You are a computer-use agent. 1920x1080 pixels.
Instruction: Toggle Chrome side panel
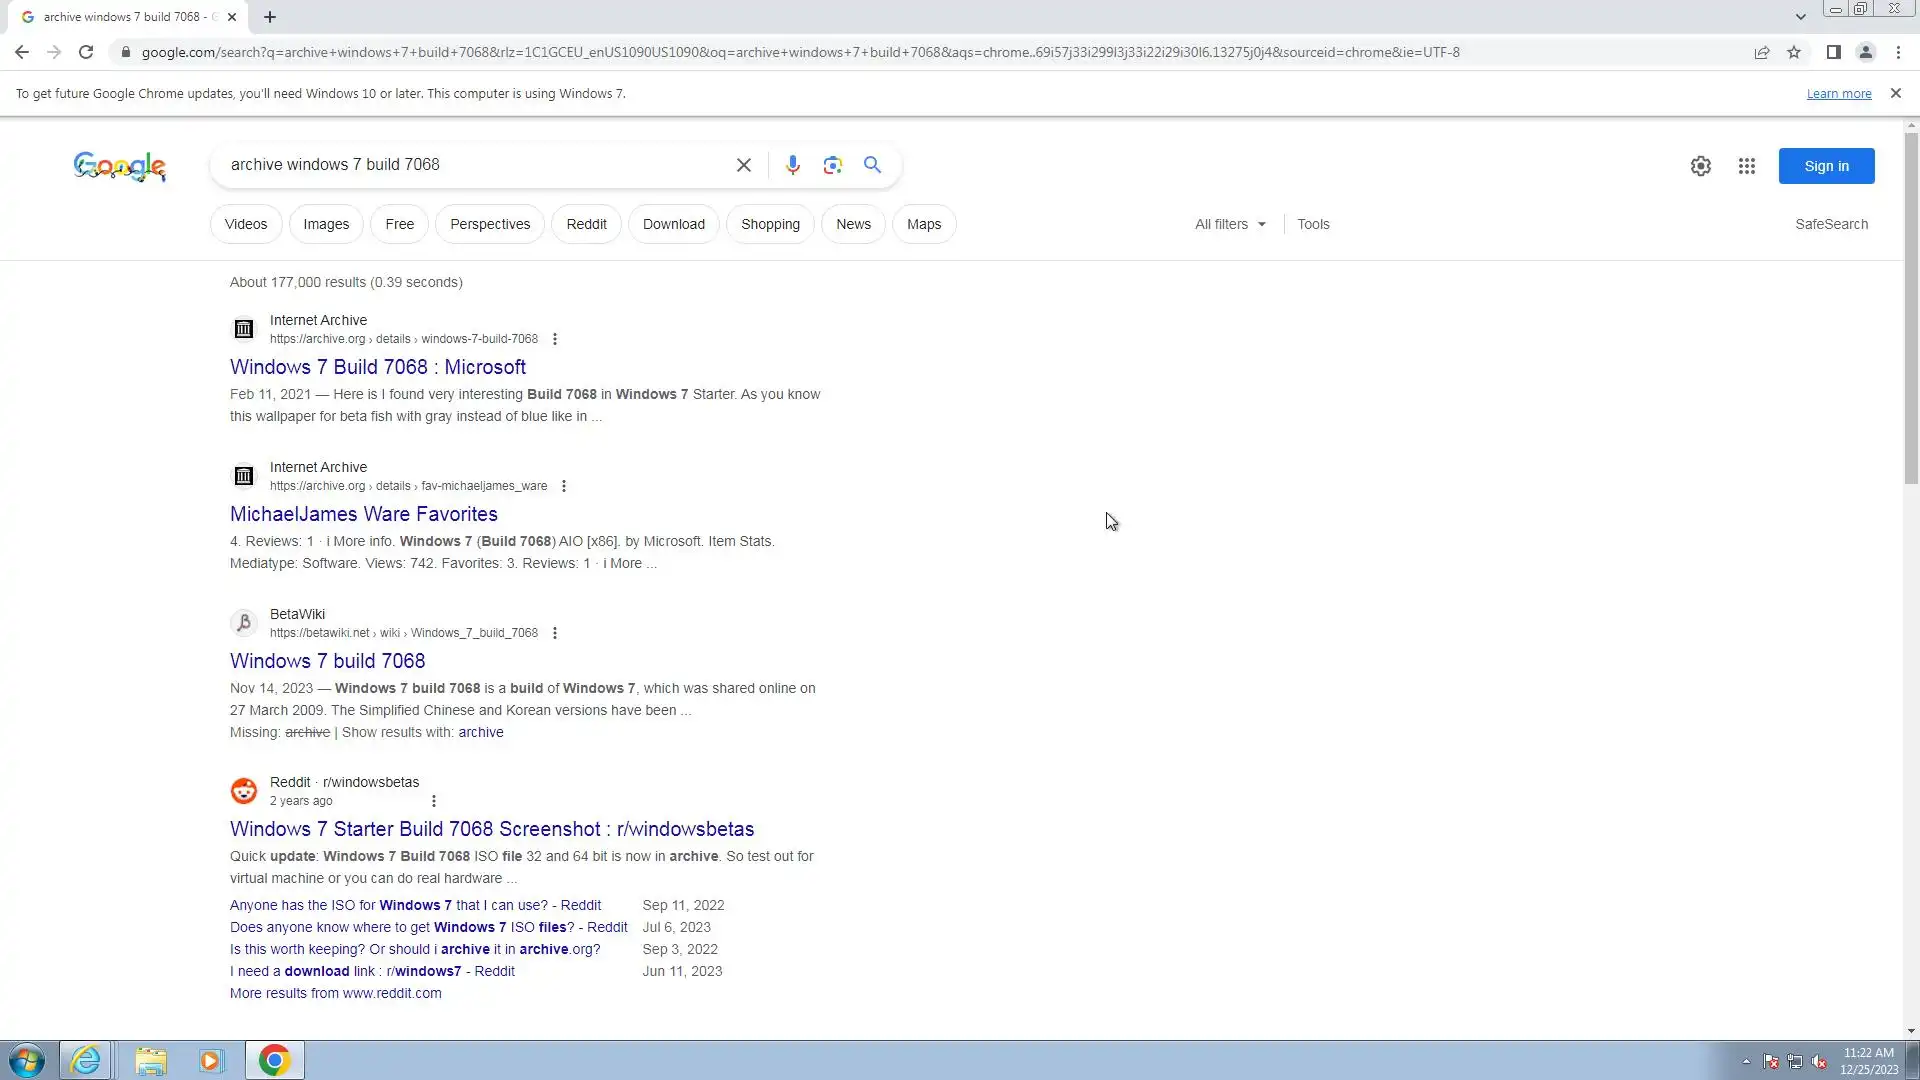click(1833, 52)
